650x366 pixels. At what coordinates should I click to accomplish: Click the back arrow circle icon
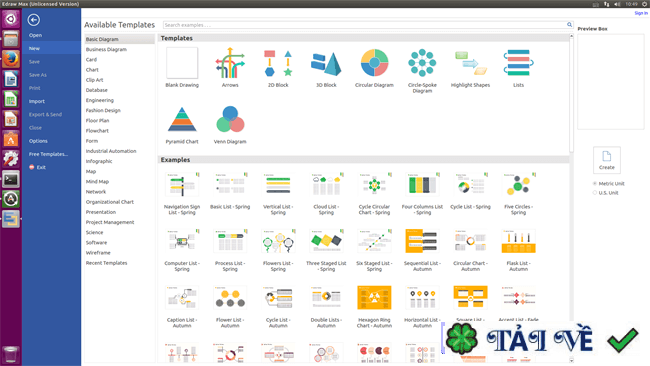pyautogui.click(x=34, y=19)
